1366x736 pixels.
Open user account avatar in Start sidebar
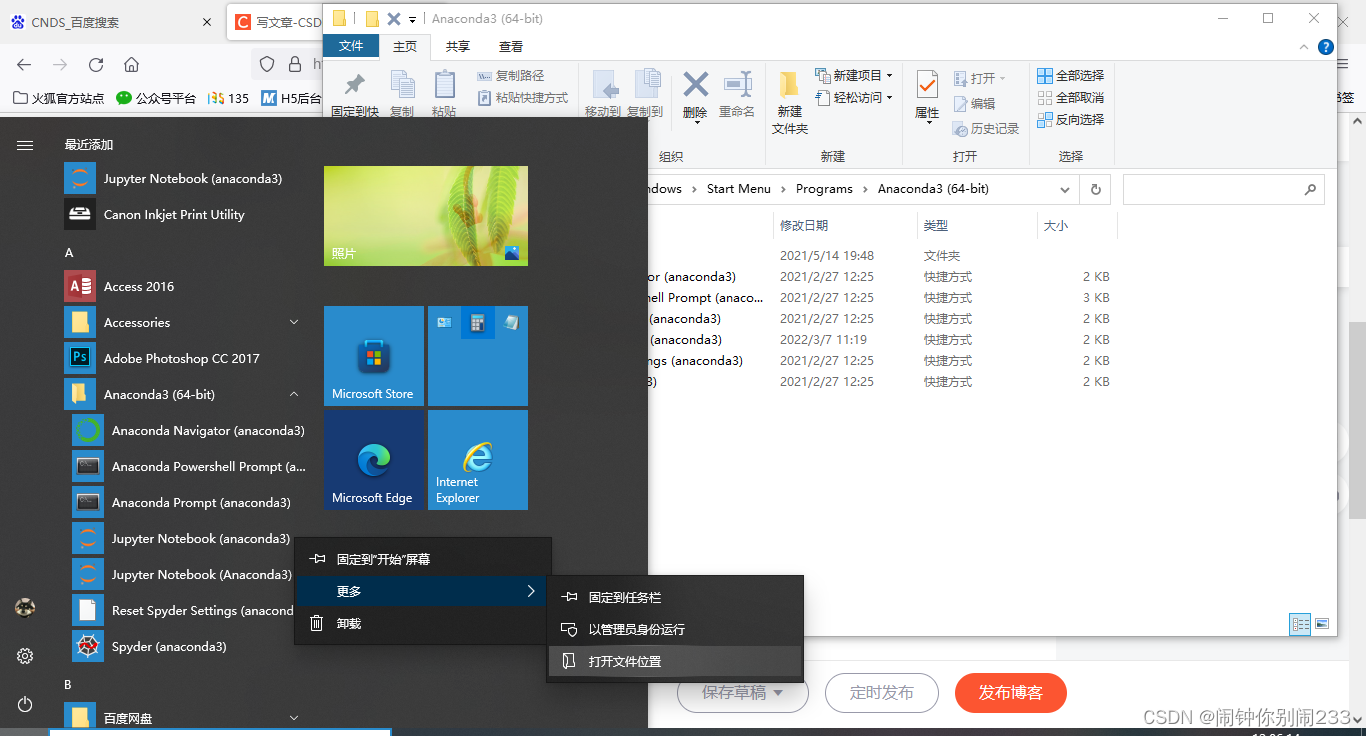pos(25,608)
